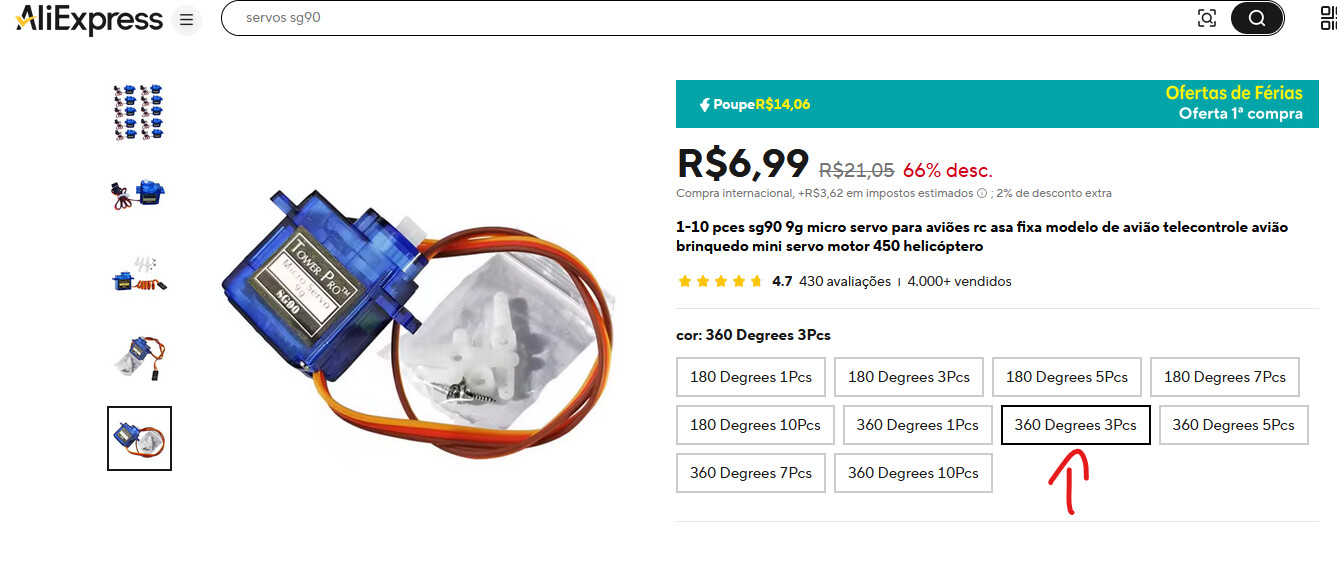The image size is (1337, 564).
Task: Select the 180 Degrees 3Pcs option
Action: coord(909,377)
